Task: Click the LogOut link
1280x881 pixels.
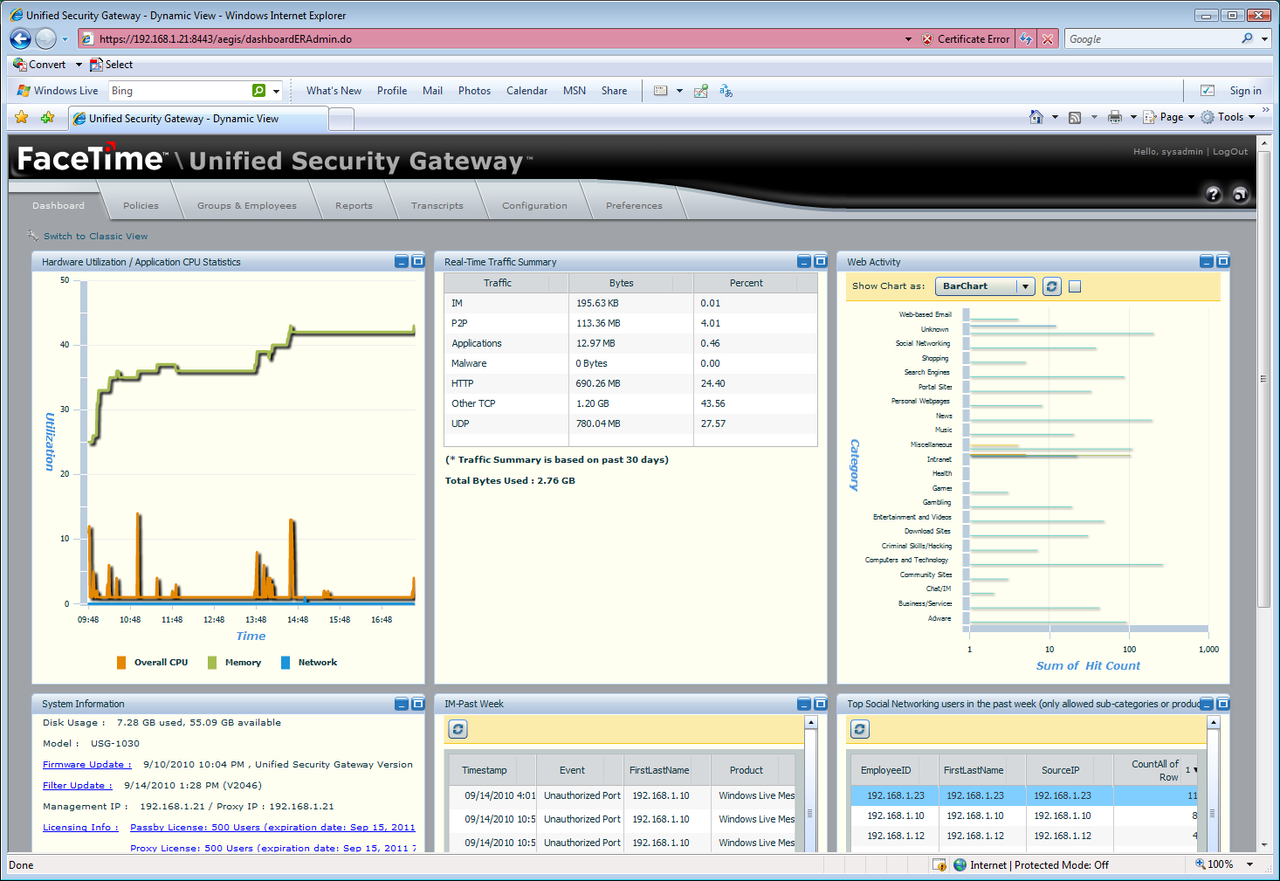Action: point(1230,151)
